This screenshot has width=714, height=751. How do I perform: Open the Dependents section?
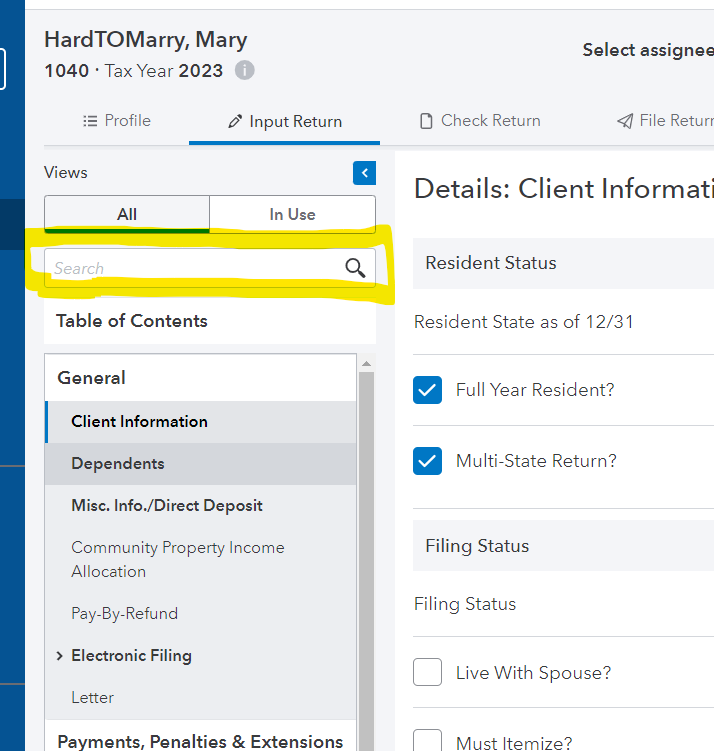pyautogui.click(x=118, y=464)
